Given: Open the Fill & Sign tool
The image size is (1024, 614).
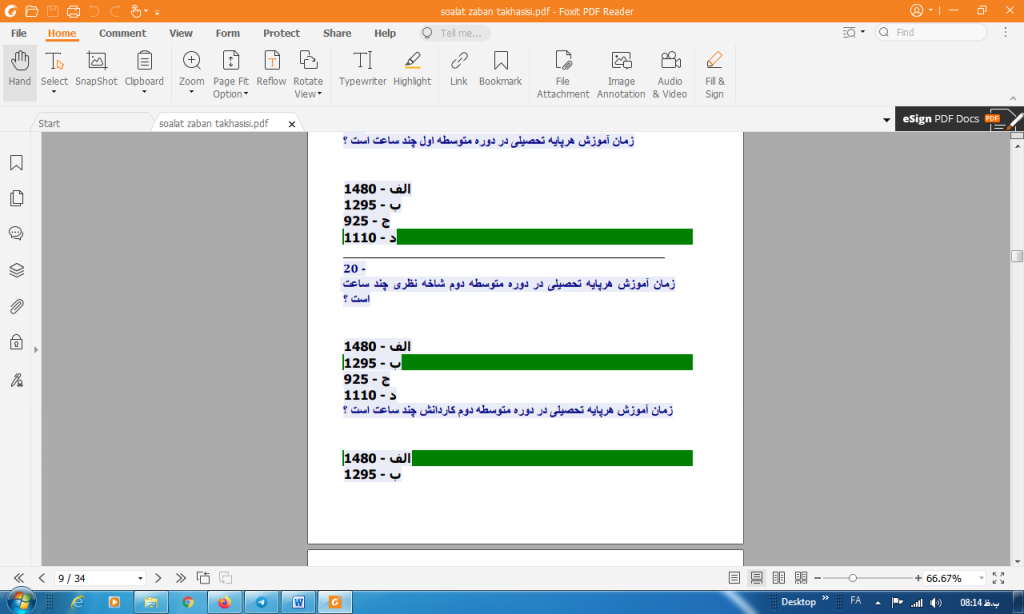Looking at the screenshot, I should [x=714, y=73].
